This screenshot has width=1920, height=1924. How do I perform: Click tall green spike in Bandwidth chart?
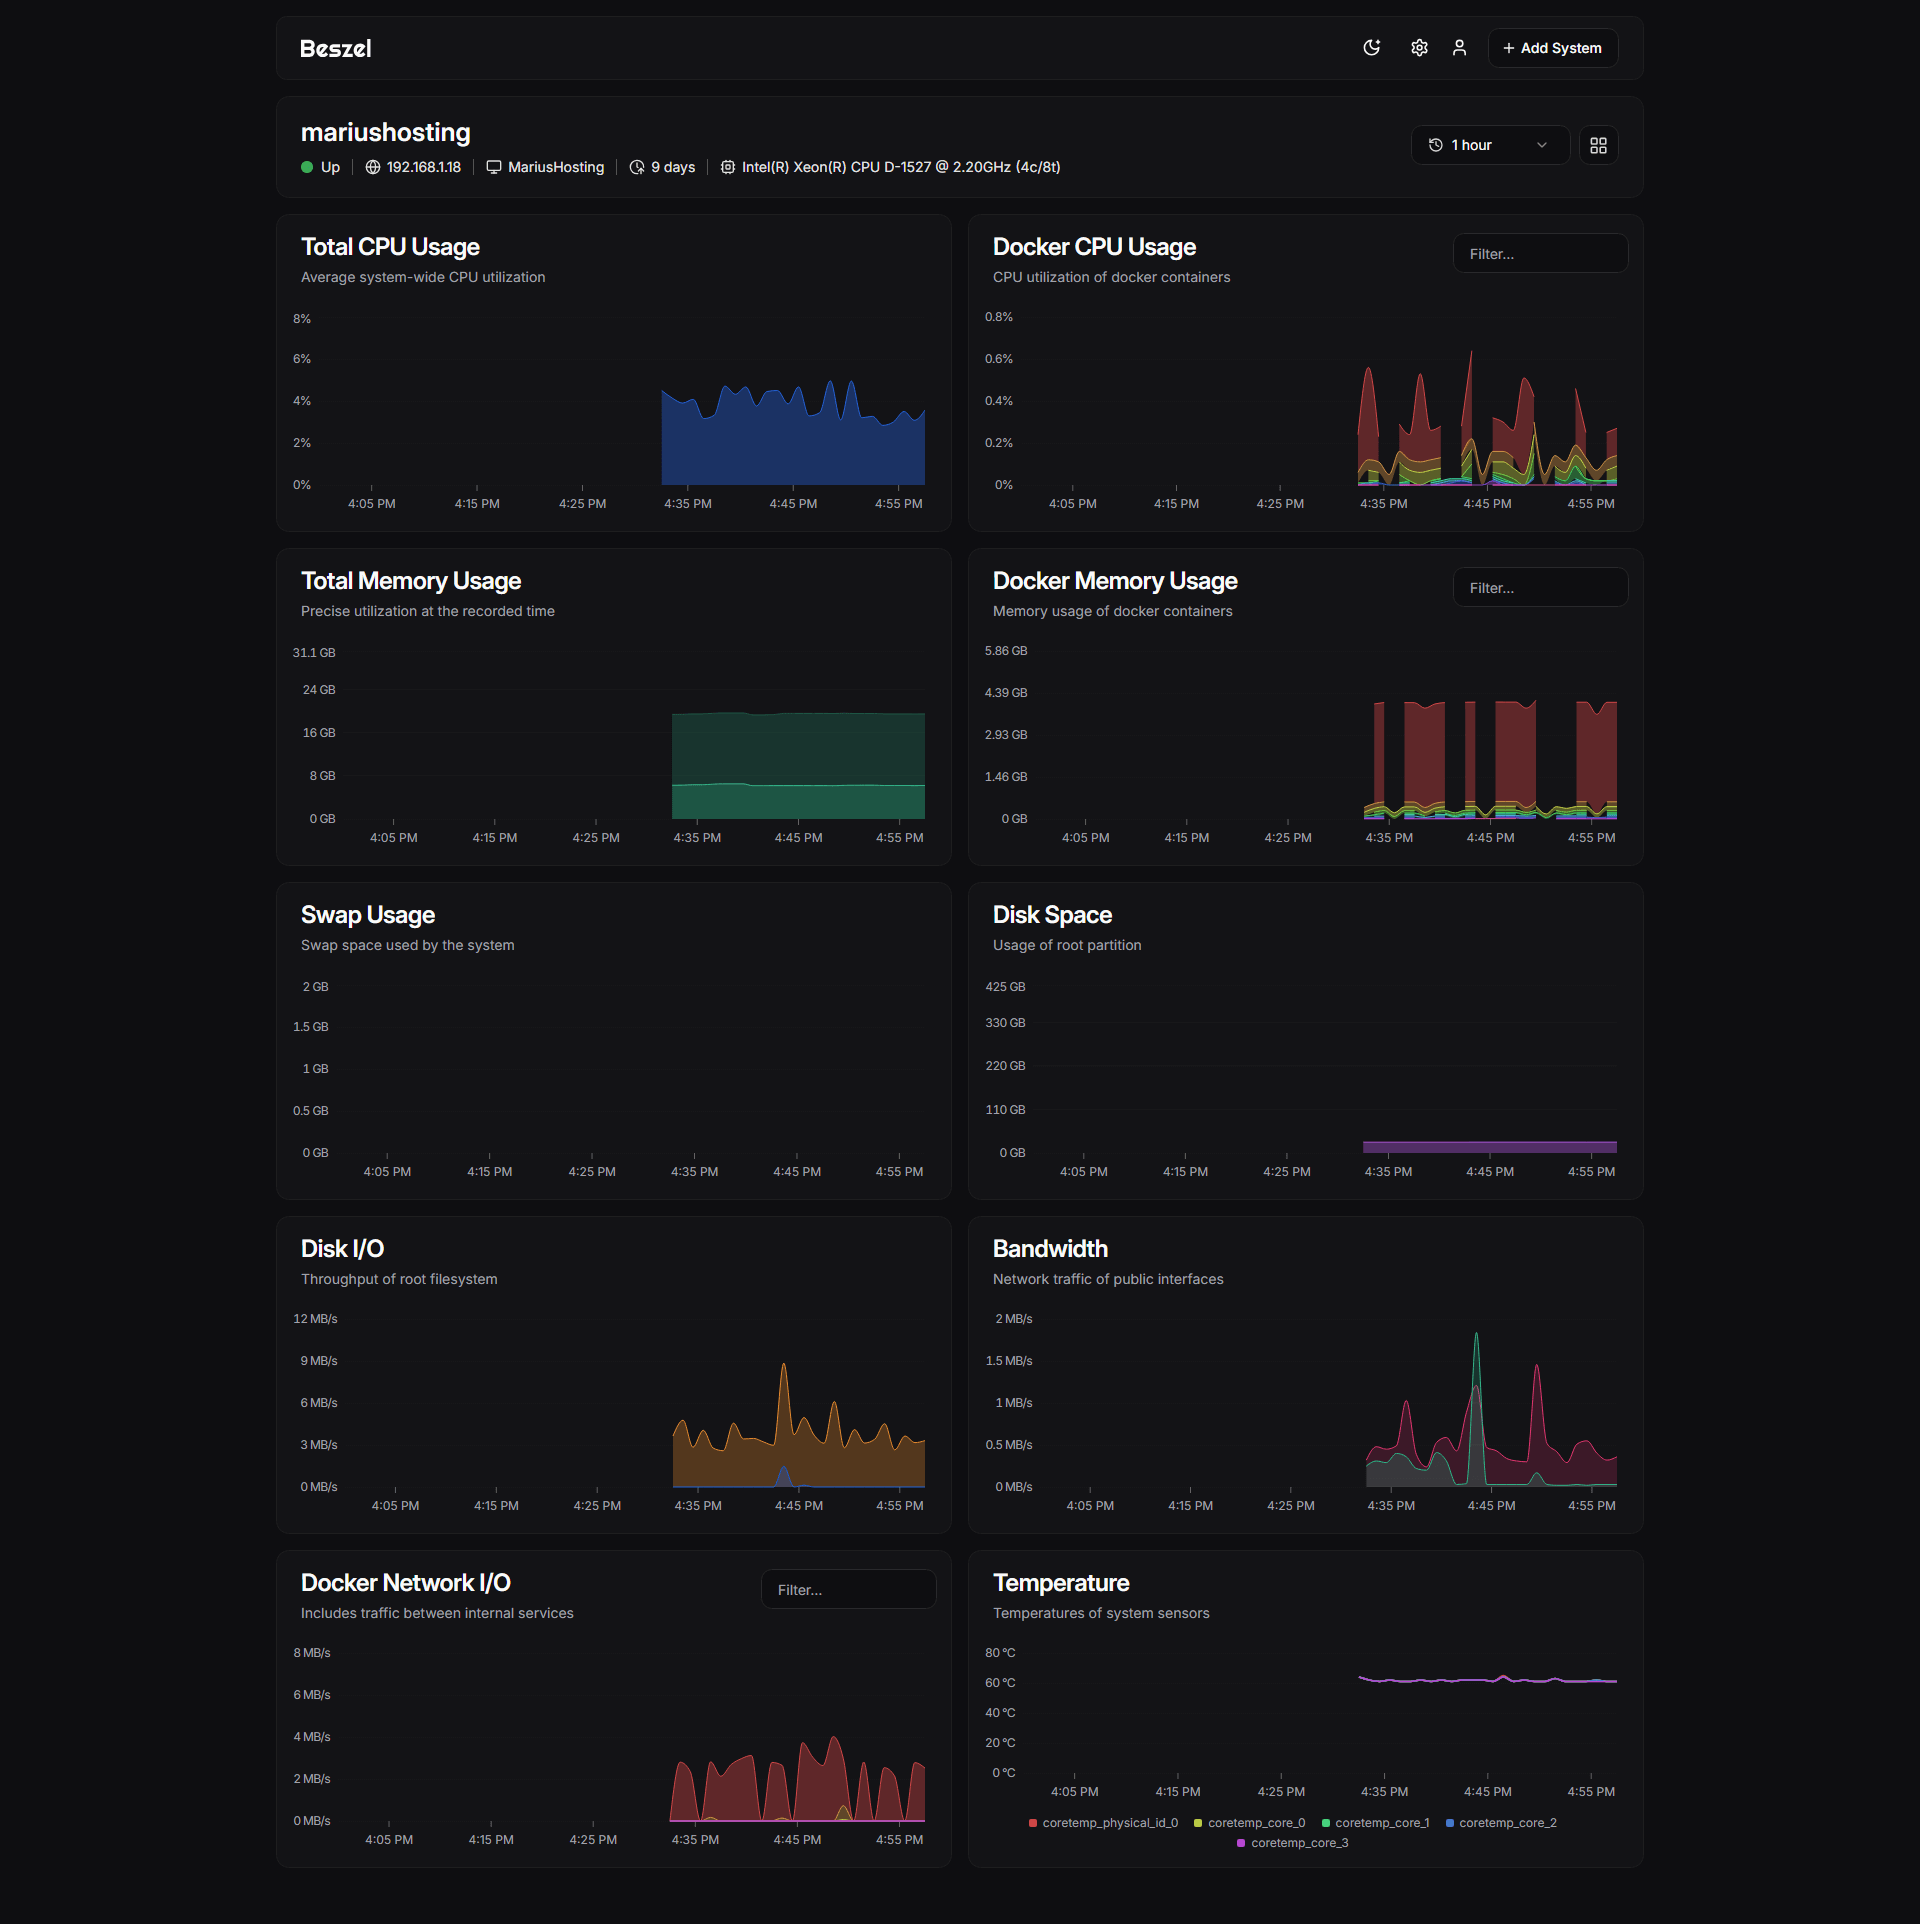click(x=1476, y=1400)
